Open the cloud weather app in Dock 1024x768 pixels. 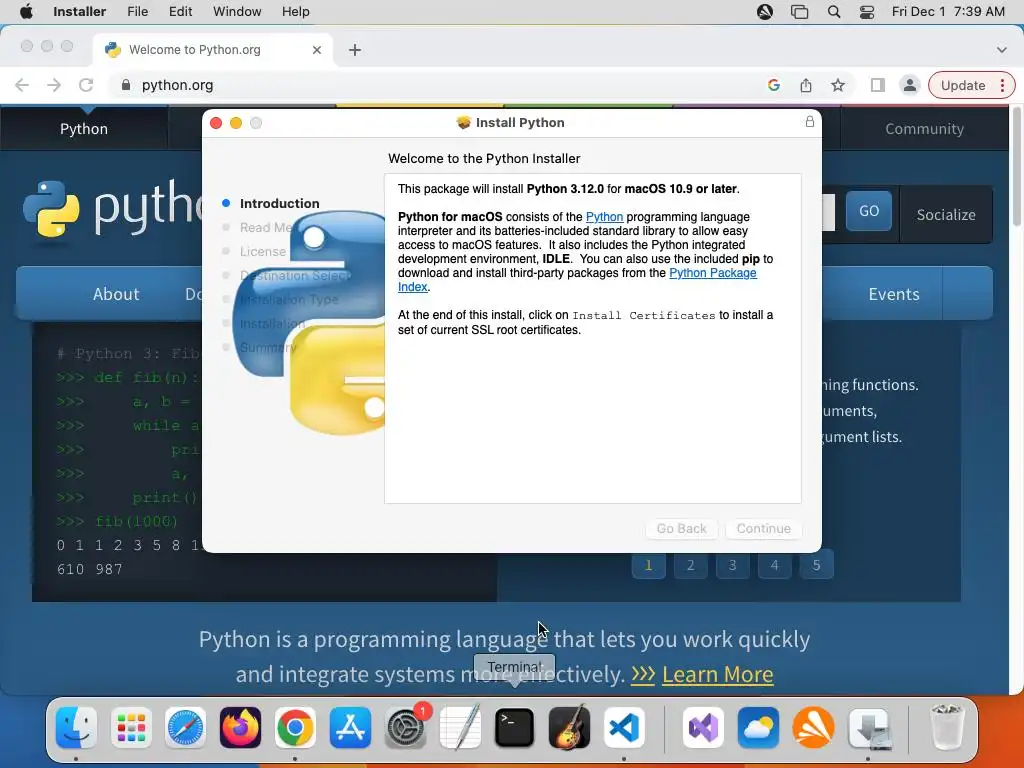(758, 727)
